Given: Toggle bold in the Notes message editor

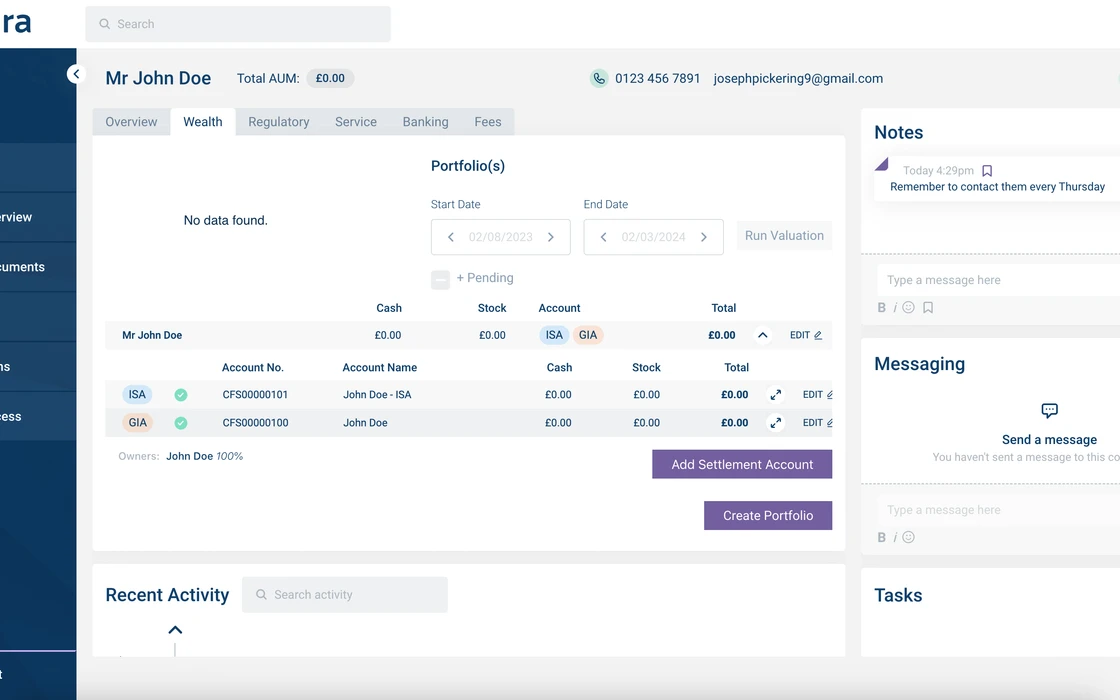Looking at the screenshot, I should click(x=881, y=307).
